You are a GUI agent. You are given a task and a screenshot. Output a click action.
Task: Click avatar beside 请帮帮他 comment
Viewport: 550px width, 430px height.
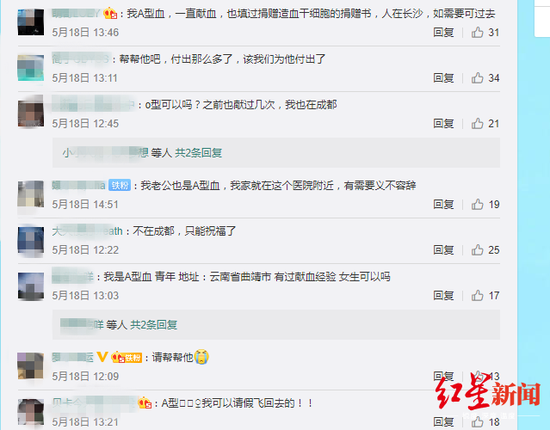click(31, 366)
